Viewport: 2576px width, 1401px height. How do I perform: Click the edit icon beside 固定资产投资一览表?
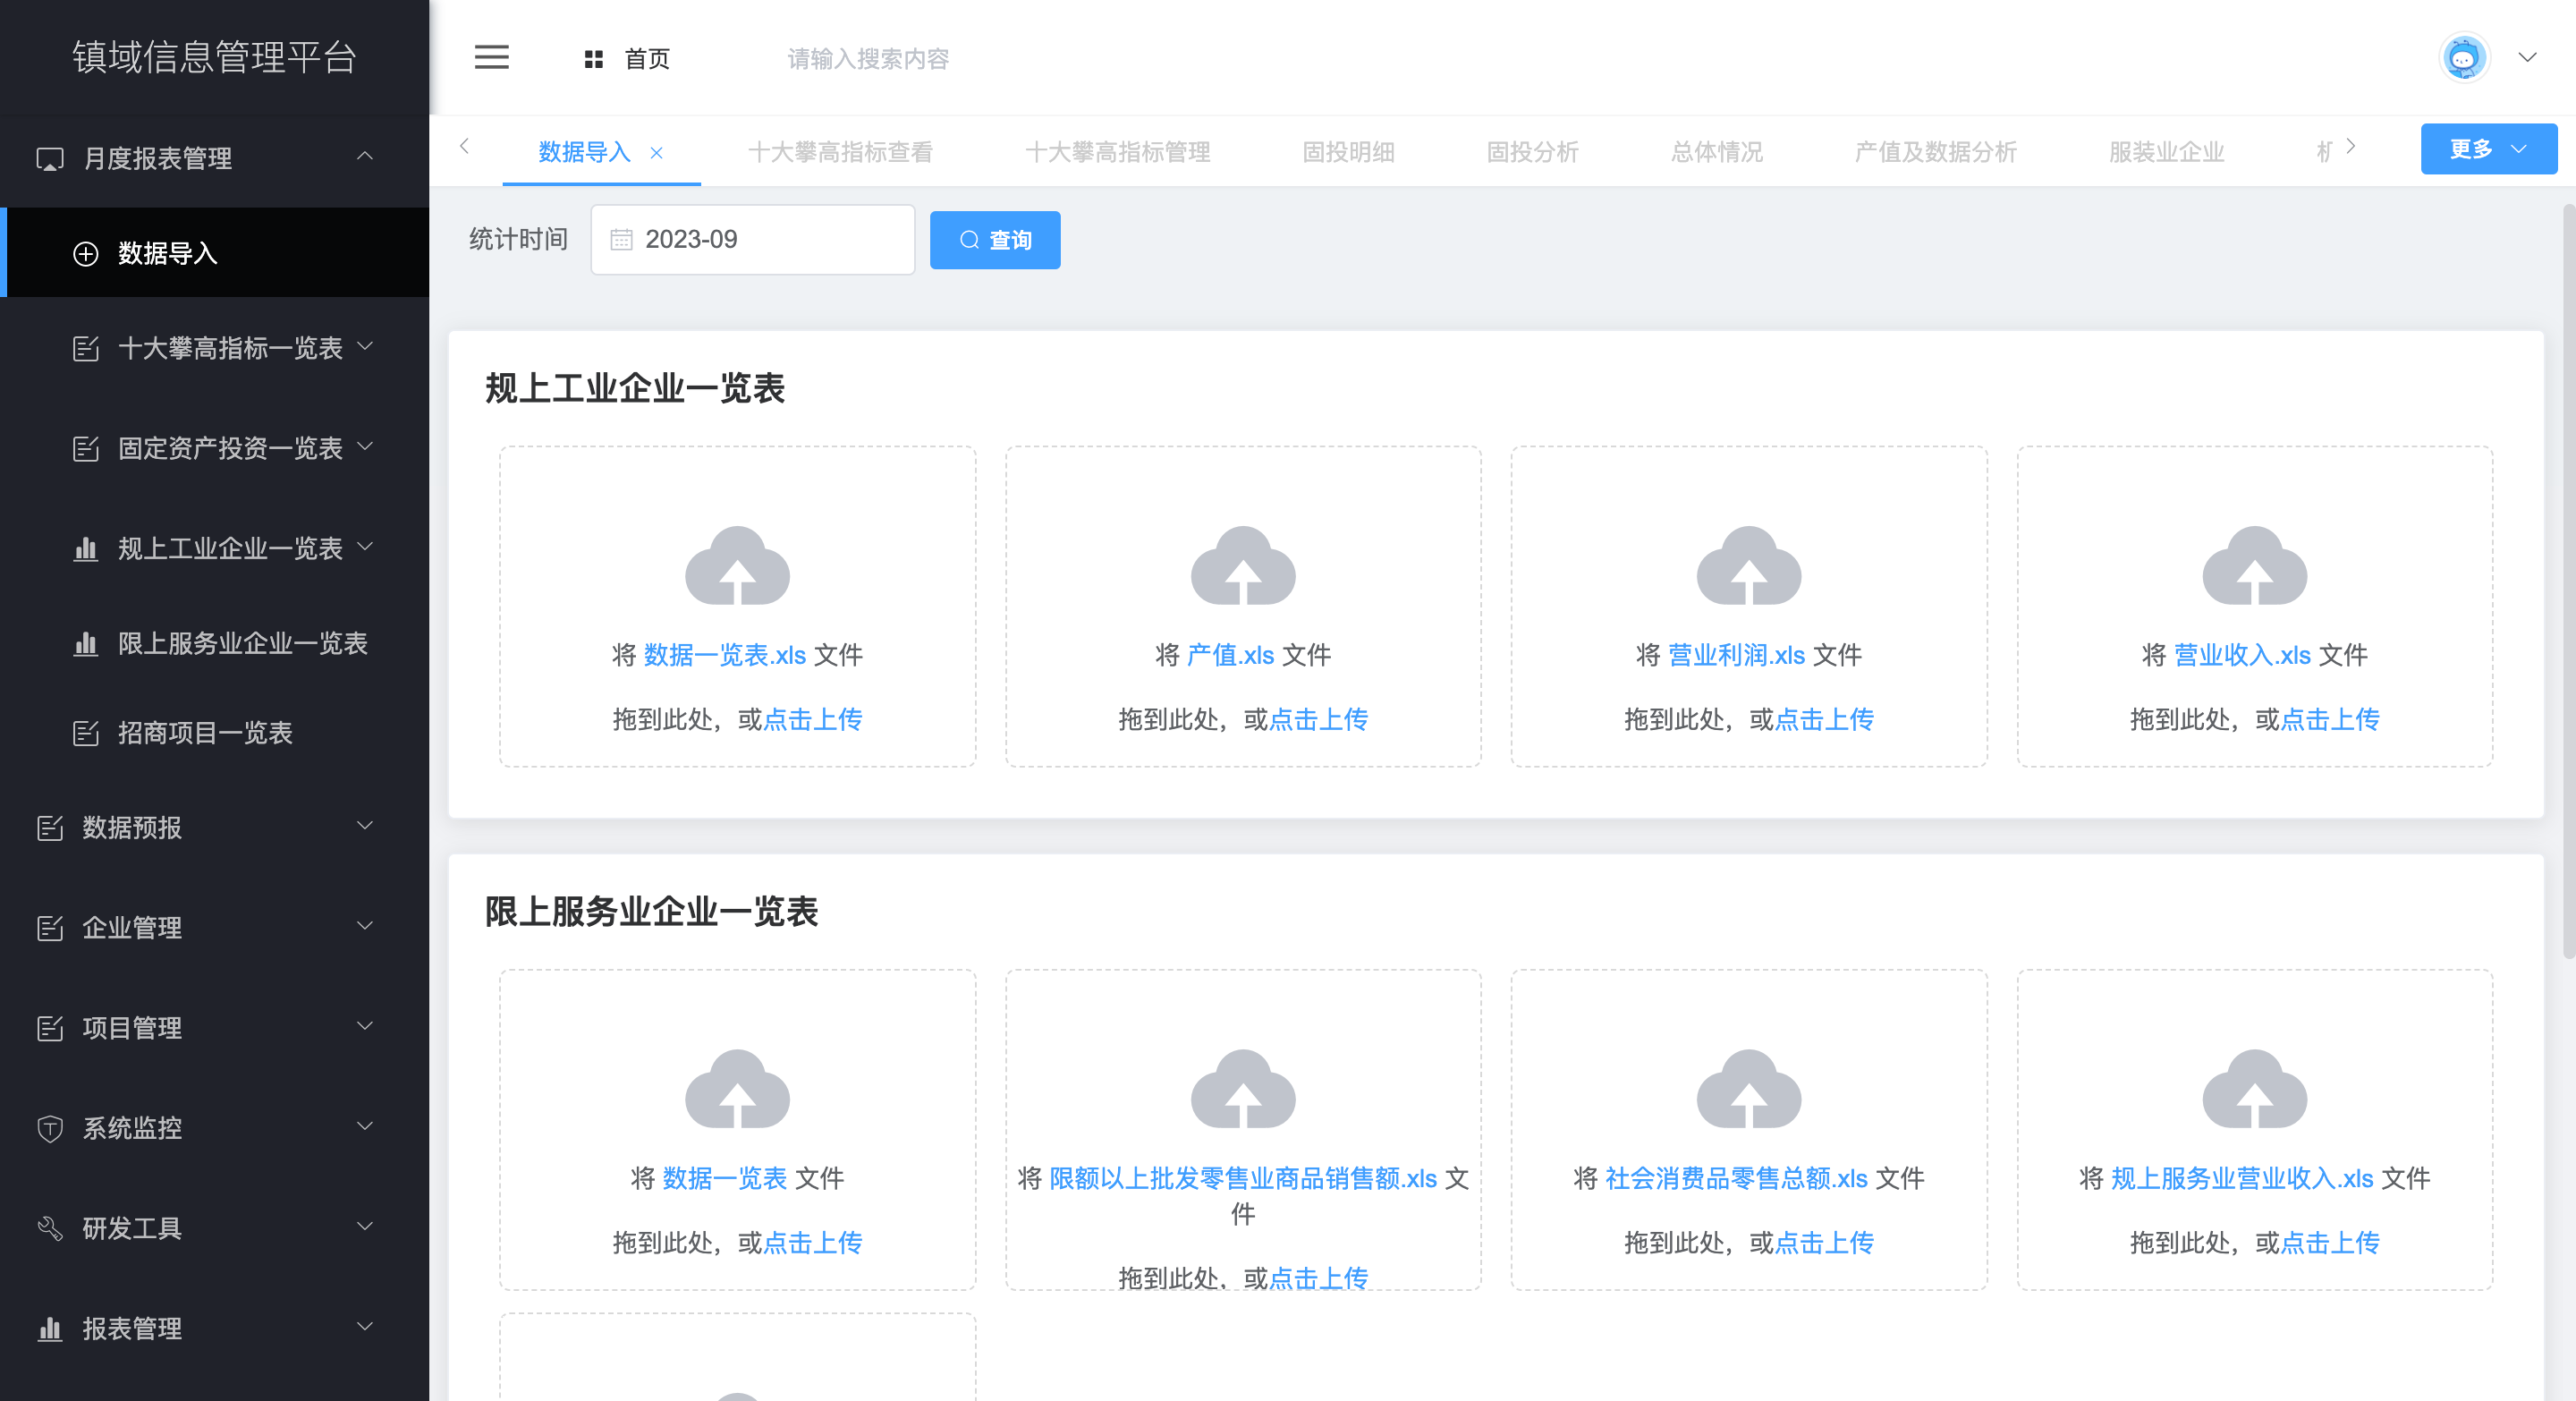(86, 448)
